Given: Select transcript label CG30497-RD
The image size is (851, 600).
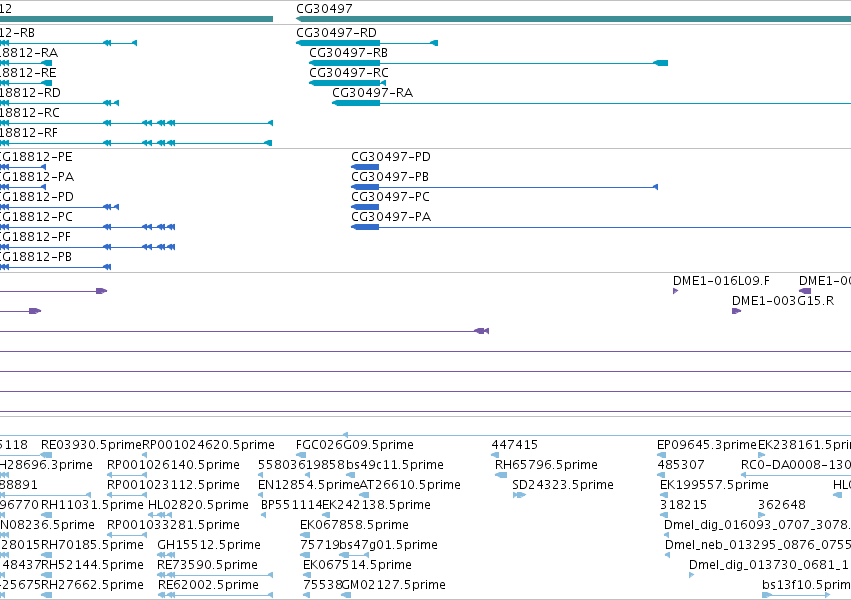Looking at the screenshot, I should coord(336,33).
